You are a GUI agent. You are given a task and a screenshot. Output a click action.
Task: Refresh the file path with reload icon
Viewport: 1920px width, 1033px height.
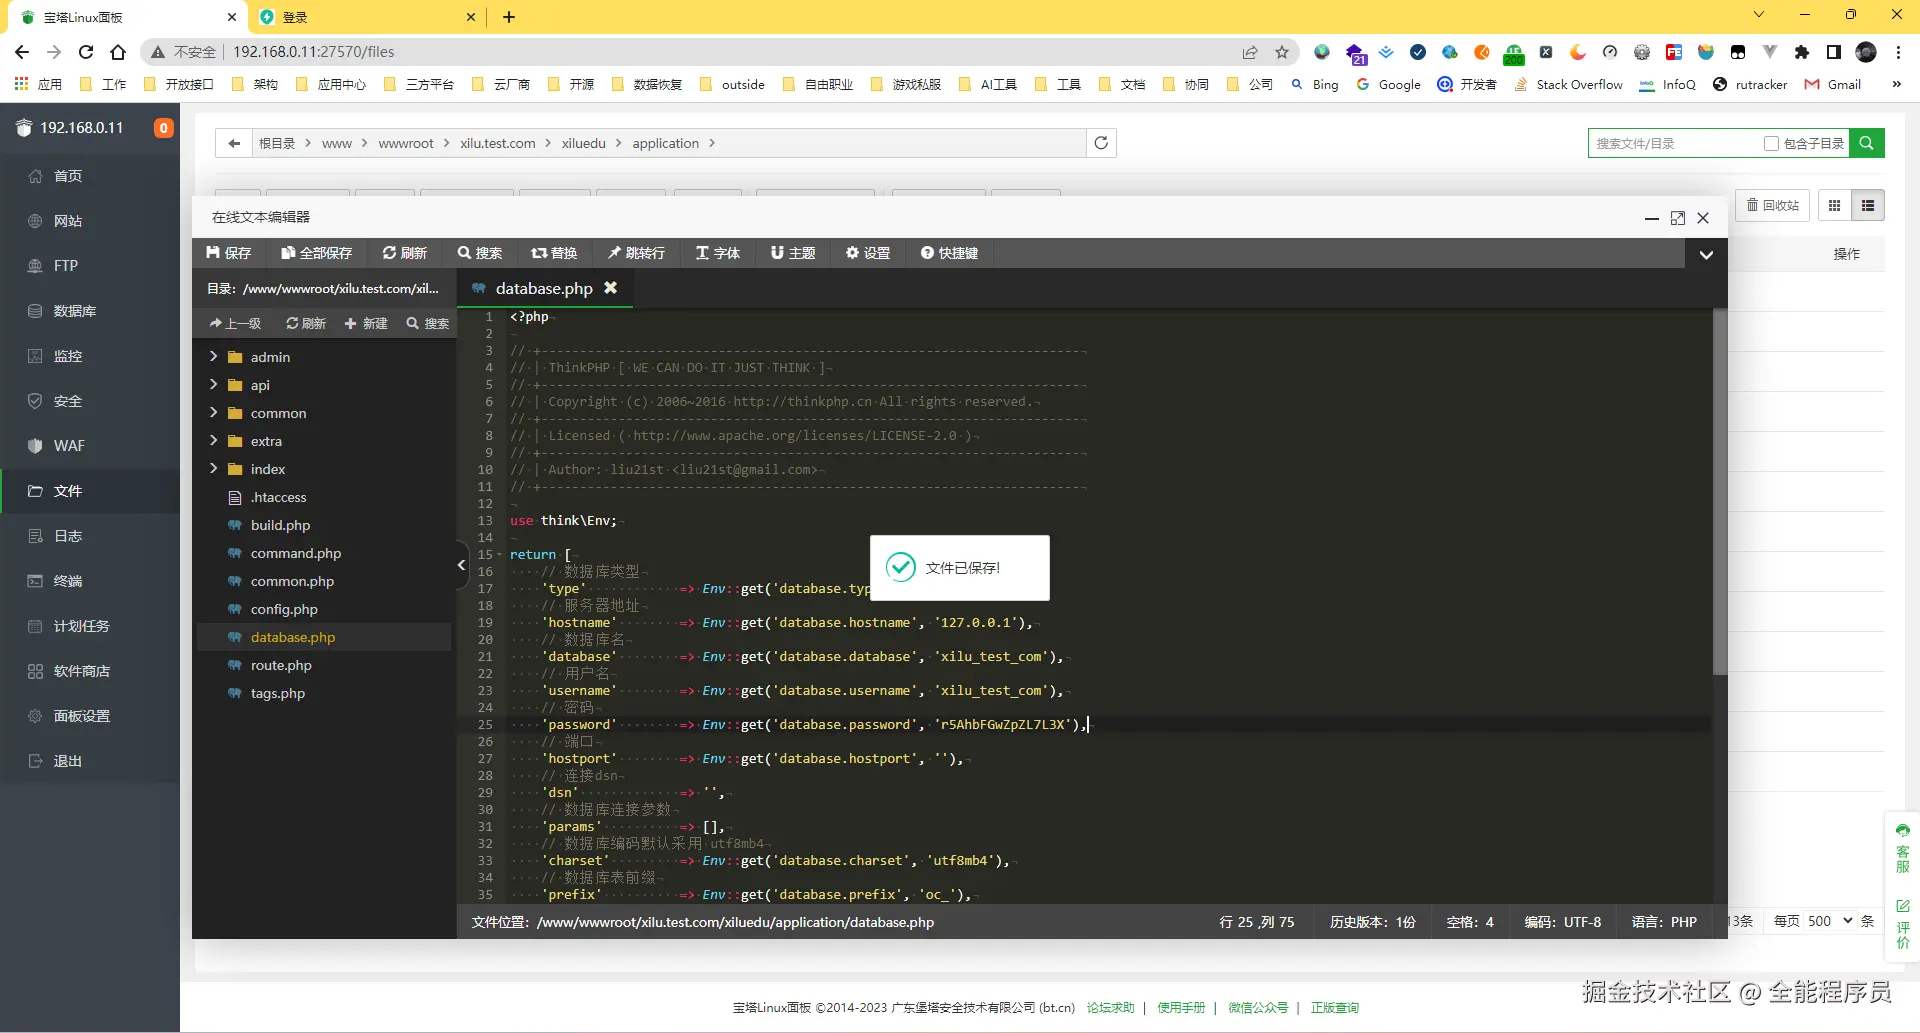(x=1101, y=143)
